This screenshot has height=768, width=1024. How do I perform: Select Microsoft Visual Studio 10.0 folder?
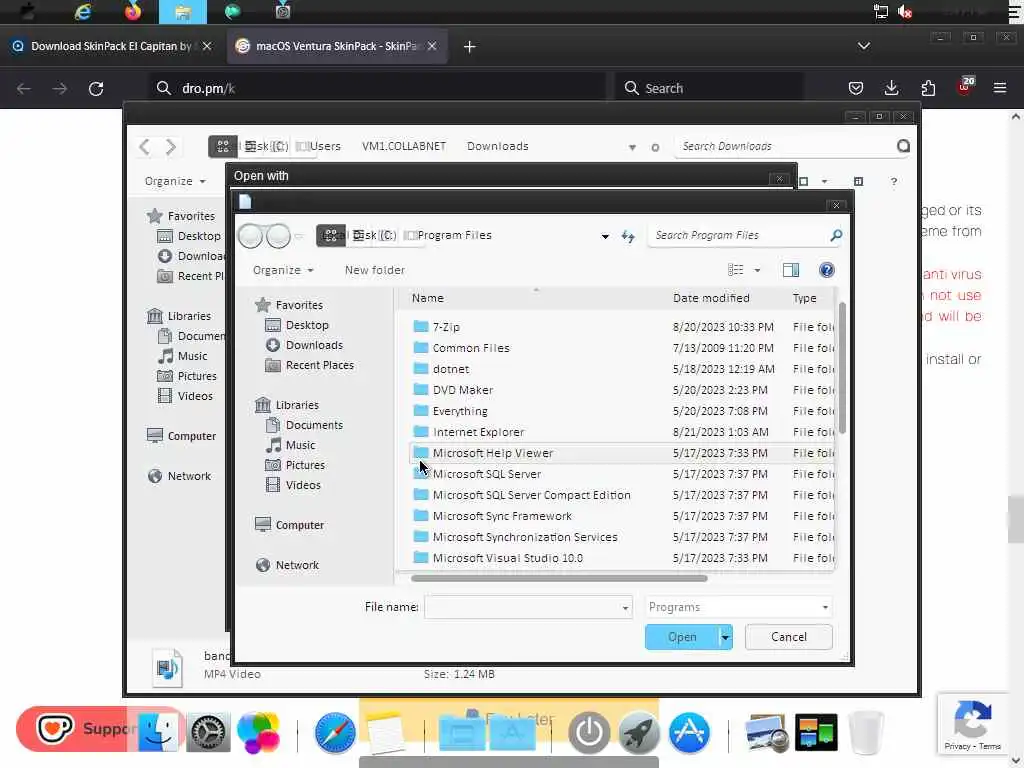click(507, 558)
